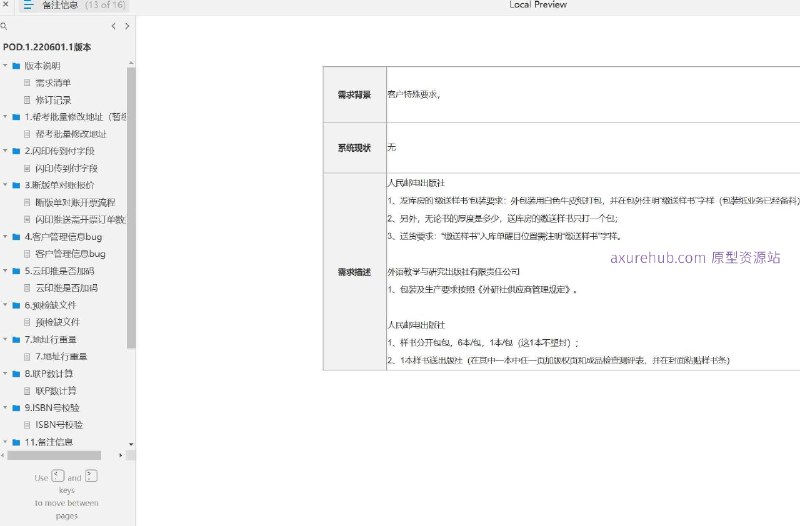Open the 预检缺文件 page
The height and width of the screenshot is (526, 800).
(x=58, y=322)
